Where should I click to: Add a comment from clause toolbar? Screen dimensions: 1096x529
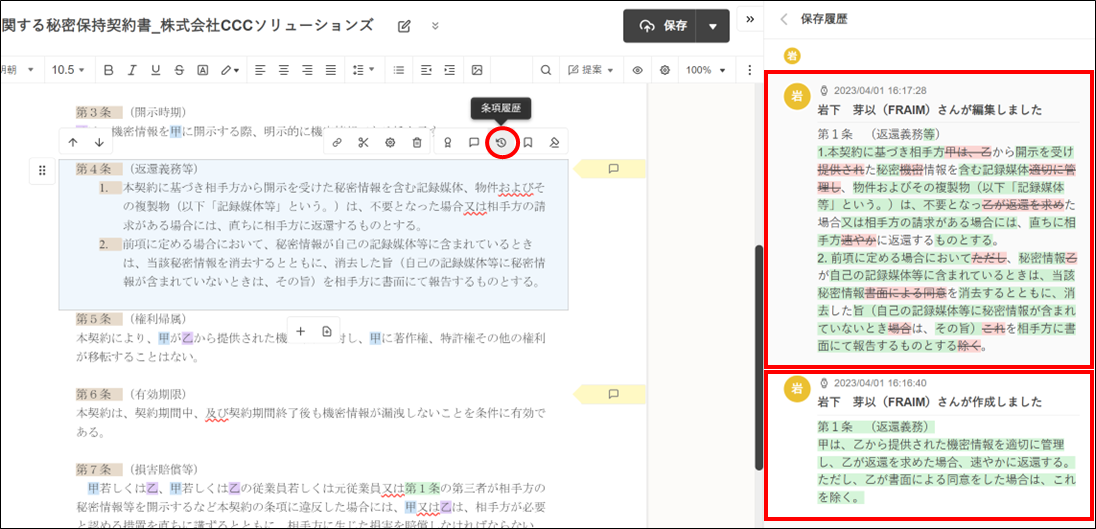[474, 143]
